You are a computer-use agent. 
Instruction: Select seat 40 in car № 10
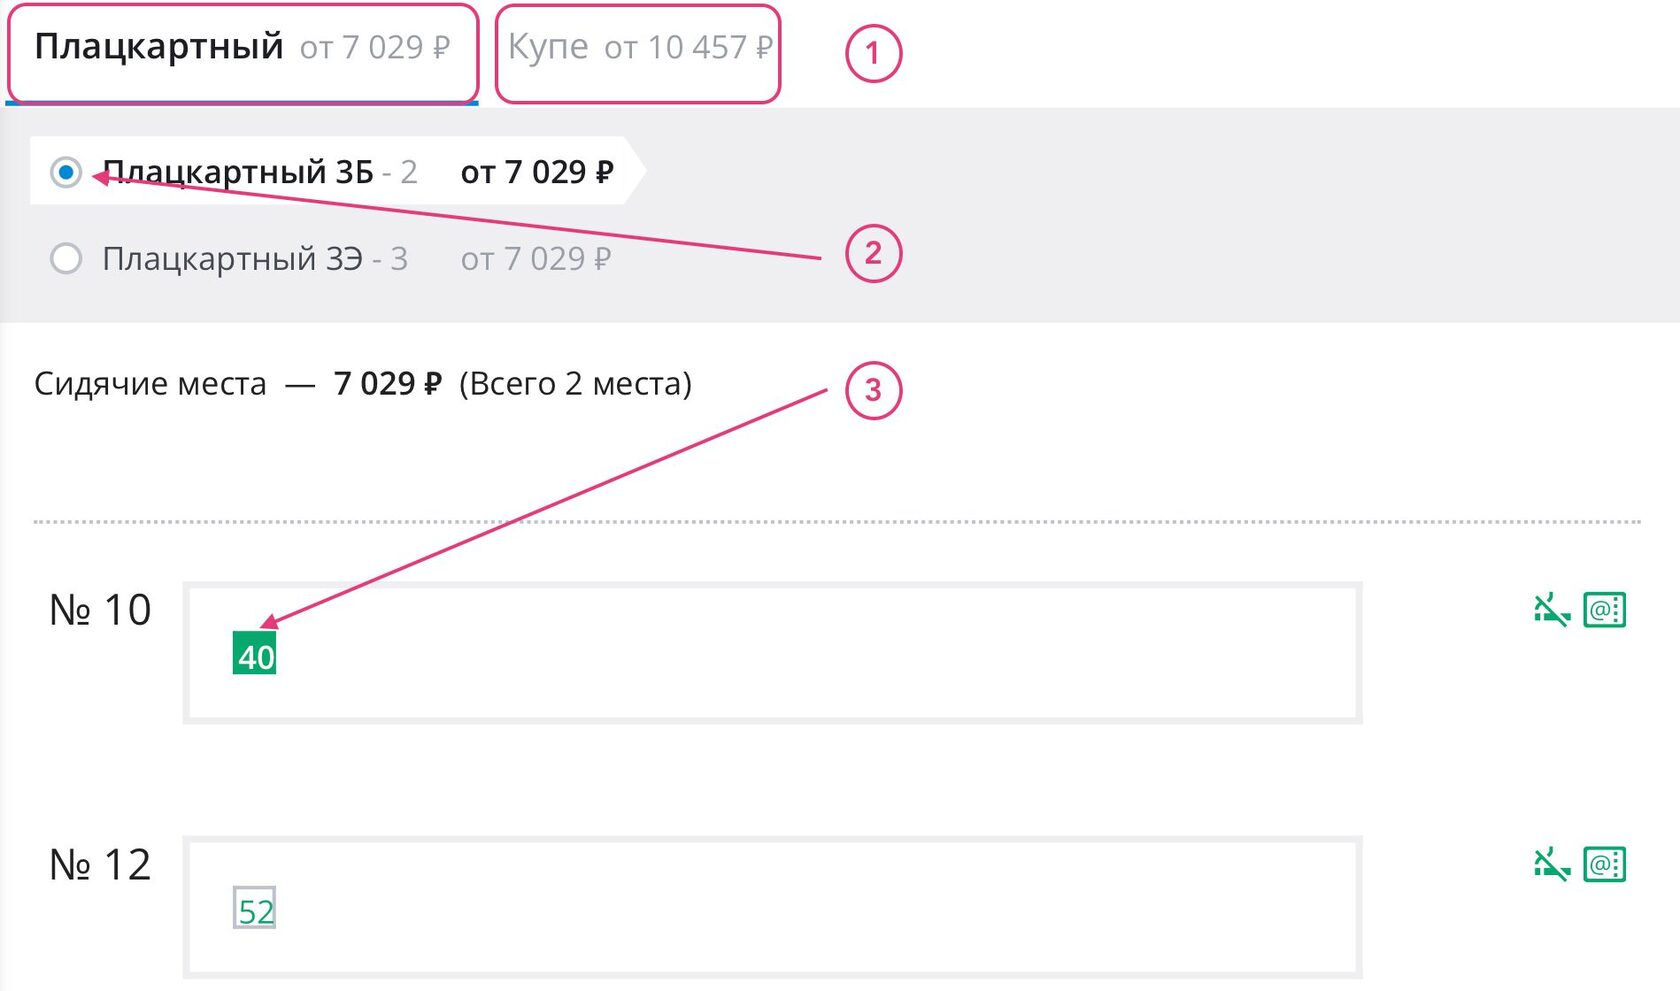[254, 654]
